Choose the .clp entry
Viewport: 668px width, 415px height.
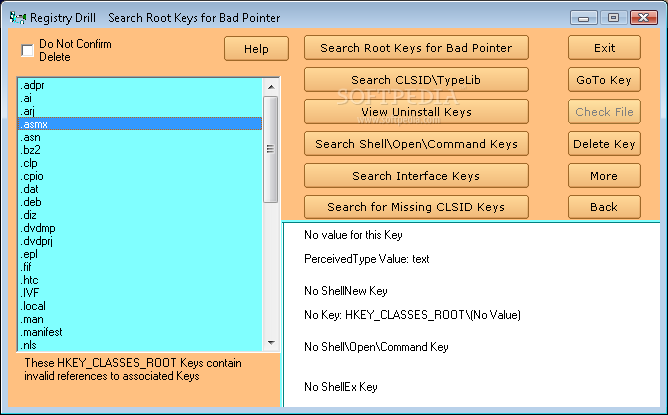tap(140, 163)
